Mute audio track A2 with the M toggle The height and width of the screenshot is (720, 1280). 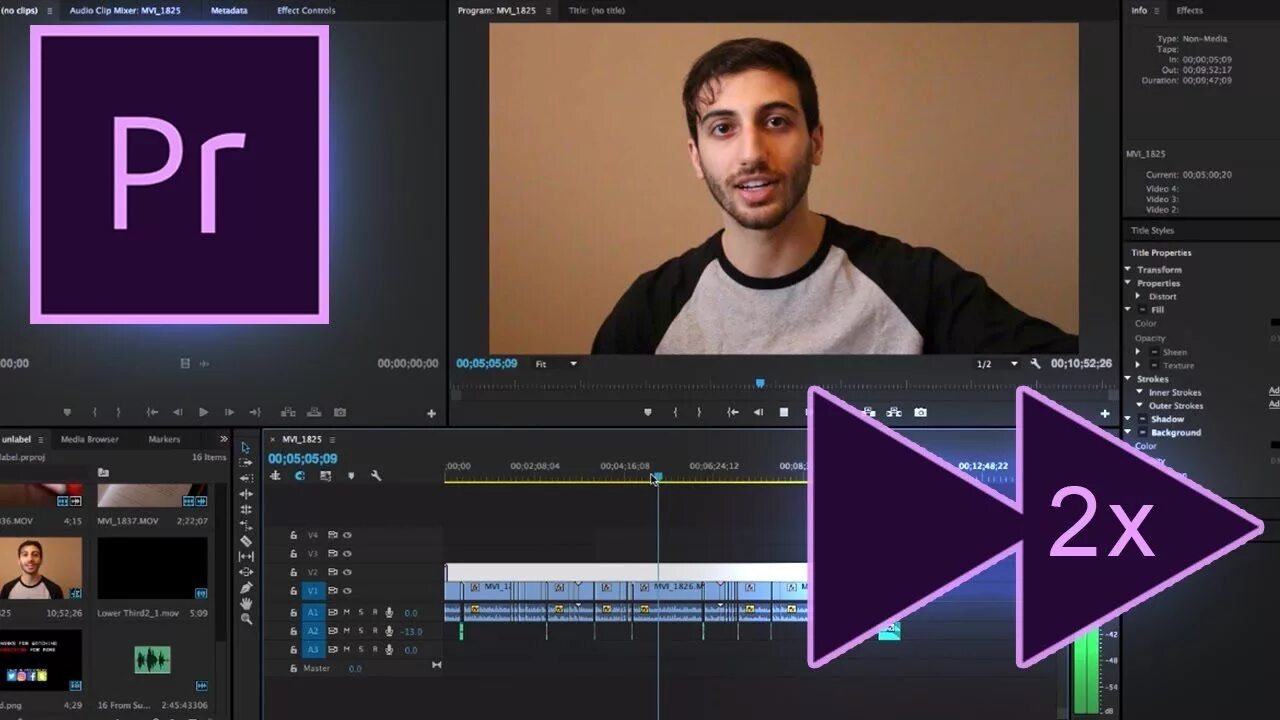(346, 631)
